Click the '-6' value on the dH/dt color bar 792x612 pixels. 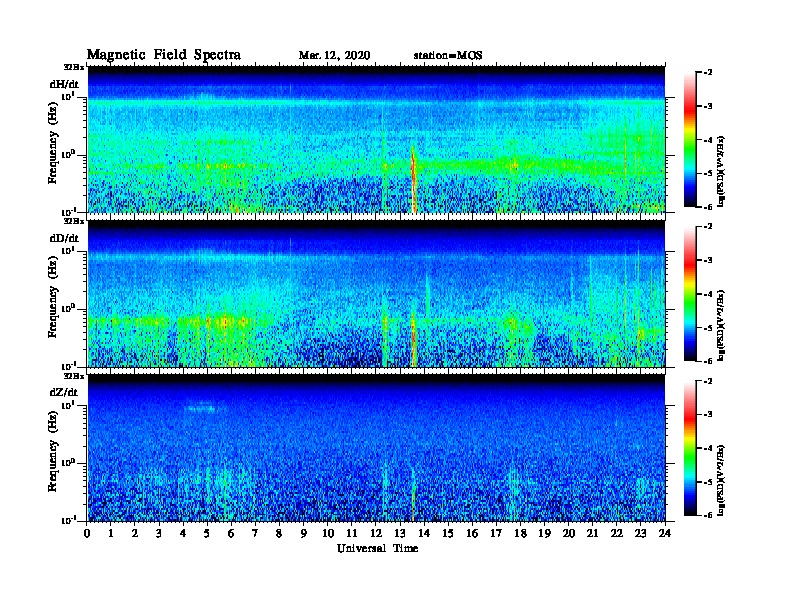tap(708, 207)
